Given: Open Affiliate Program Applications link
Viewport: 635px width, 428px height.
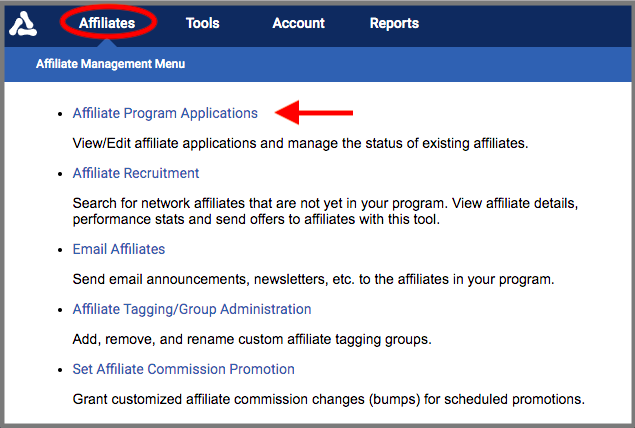Looking at the screenshot, I should point(165,113).
